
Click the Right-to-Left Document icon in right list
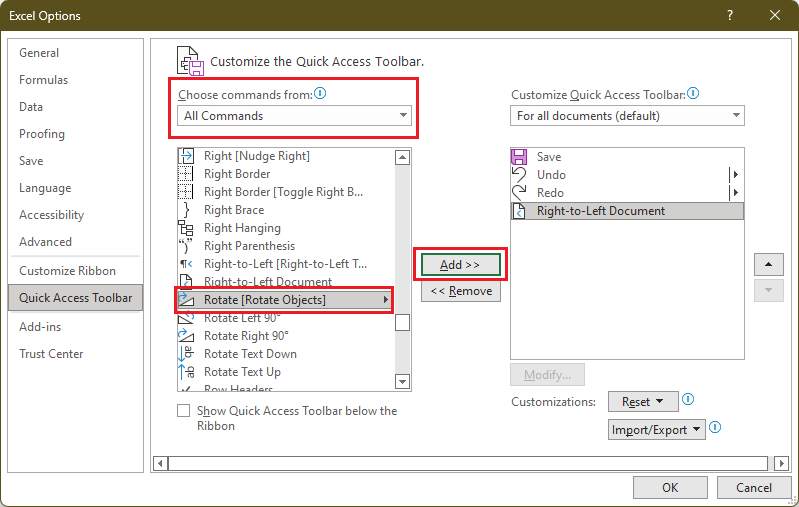point(519,211)
